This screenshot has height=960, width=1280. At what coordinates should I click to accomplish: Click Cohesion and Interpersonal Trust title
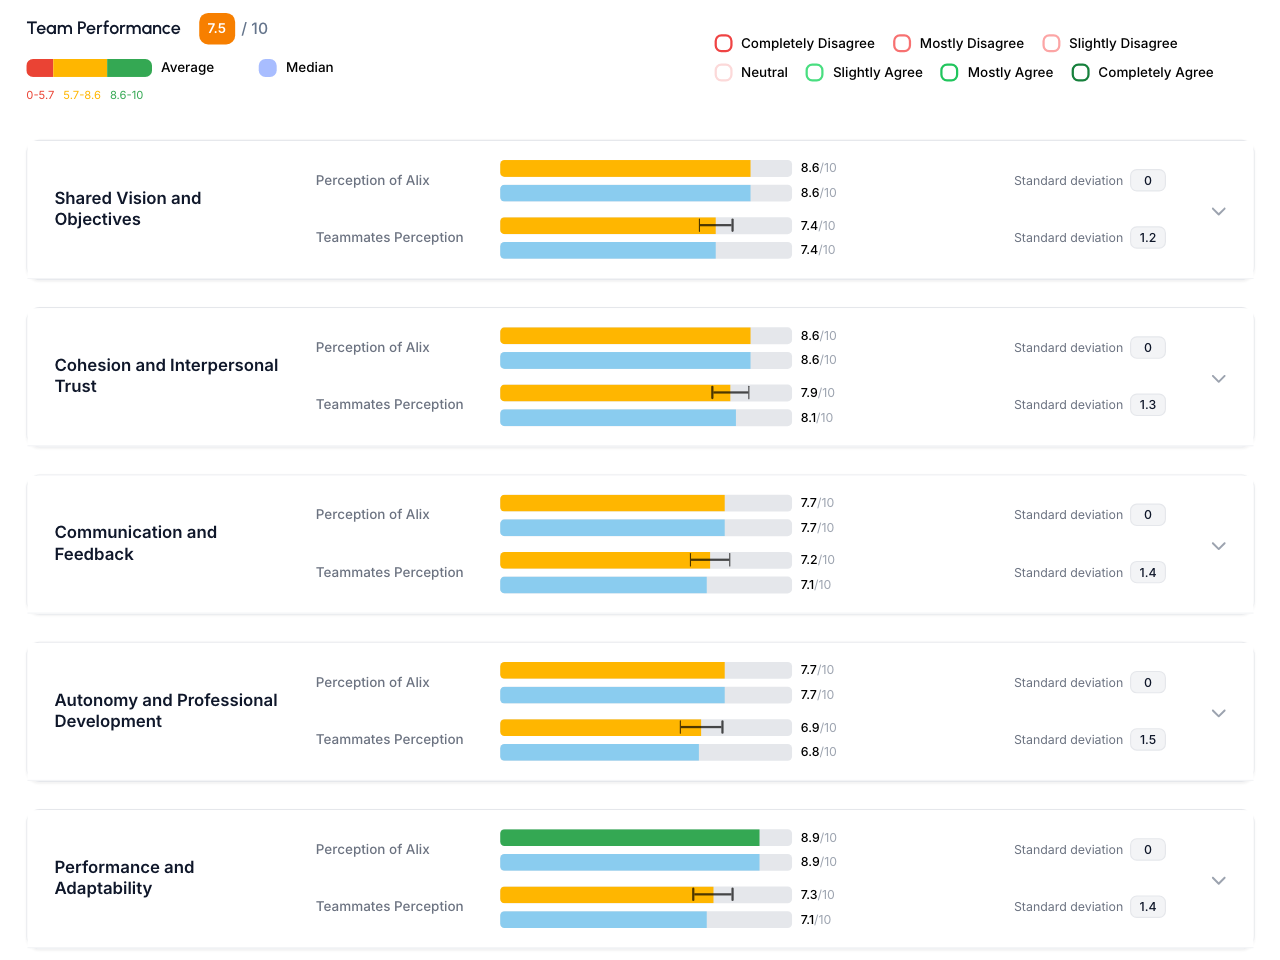[x=167, y=376]
